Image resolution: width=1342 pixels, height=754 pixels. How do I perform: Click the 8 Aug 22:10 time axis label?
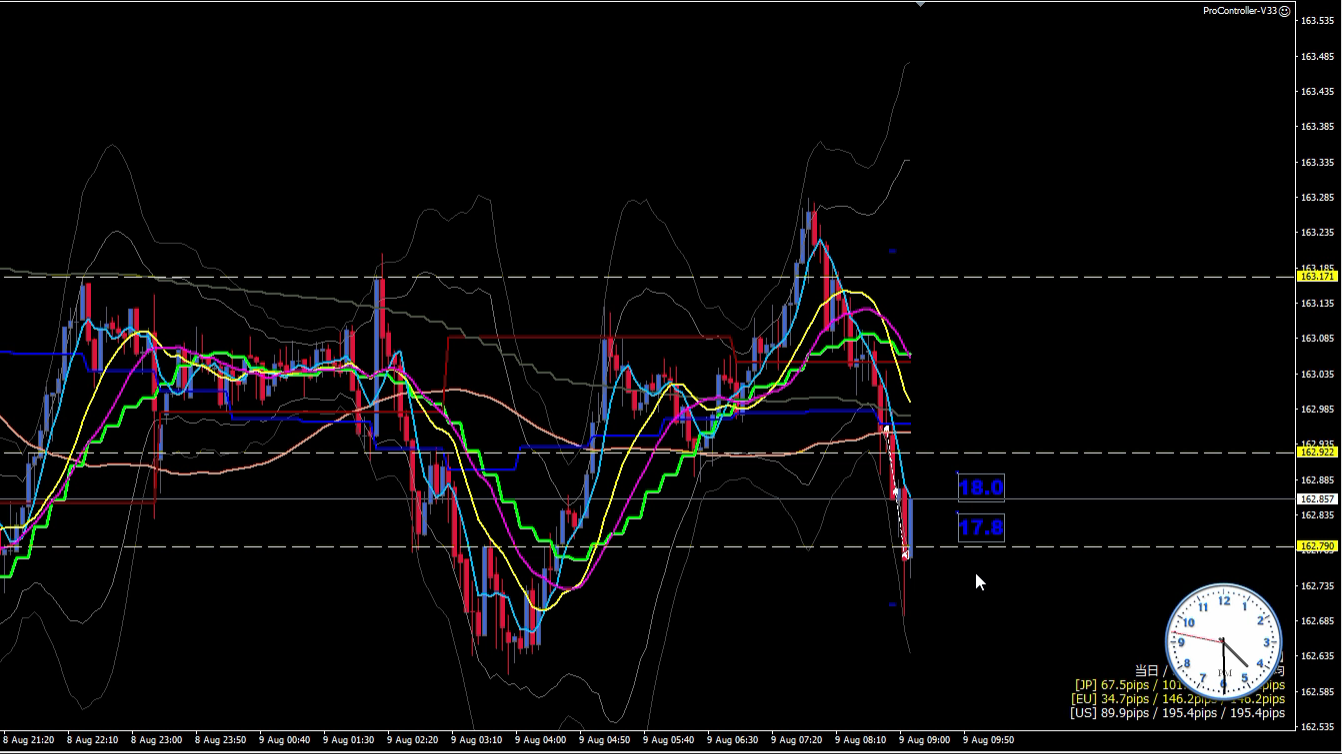pos(93,740)
